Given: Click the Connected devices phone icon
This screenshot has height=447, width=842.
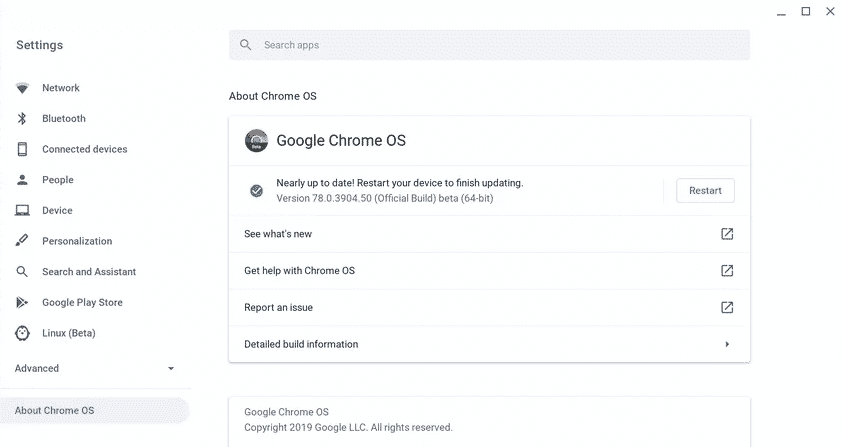Looking at the screenshot, I should [x=22, y=149].
